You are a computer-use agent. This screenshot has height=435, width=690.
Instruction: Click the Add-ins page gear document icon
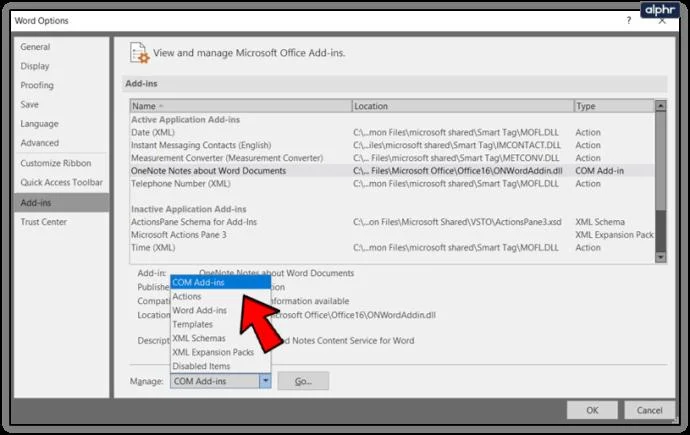(139, 53)
